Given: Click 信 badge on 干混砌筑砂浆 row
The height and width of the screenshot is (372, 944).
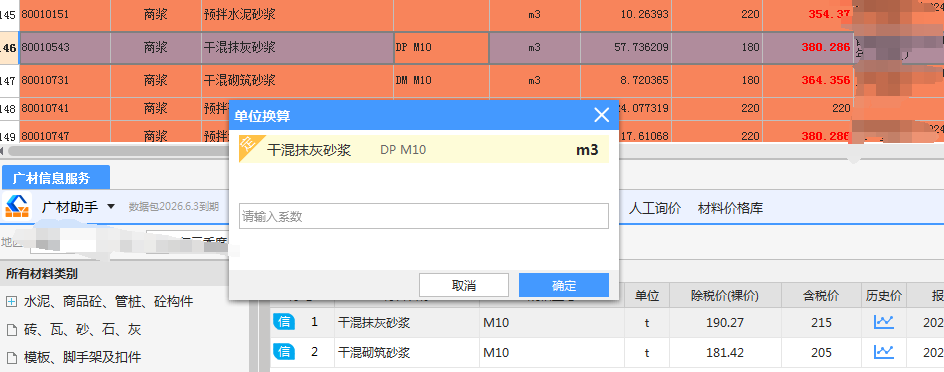Looking at the screenshot, I should click(x=284, y=351).
